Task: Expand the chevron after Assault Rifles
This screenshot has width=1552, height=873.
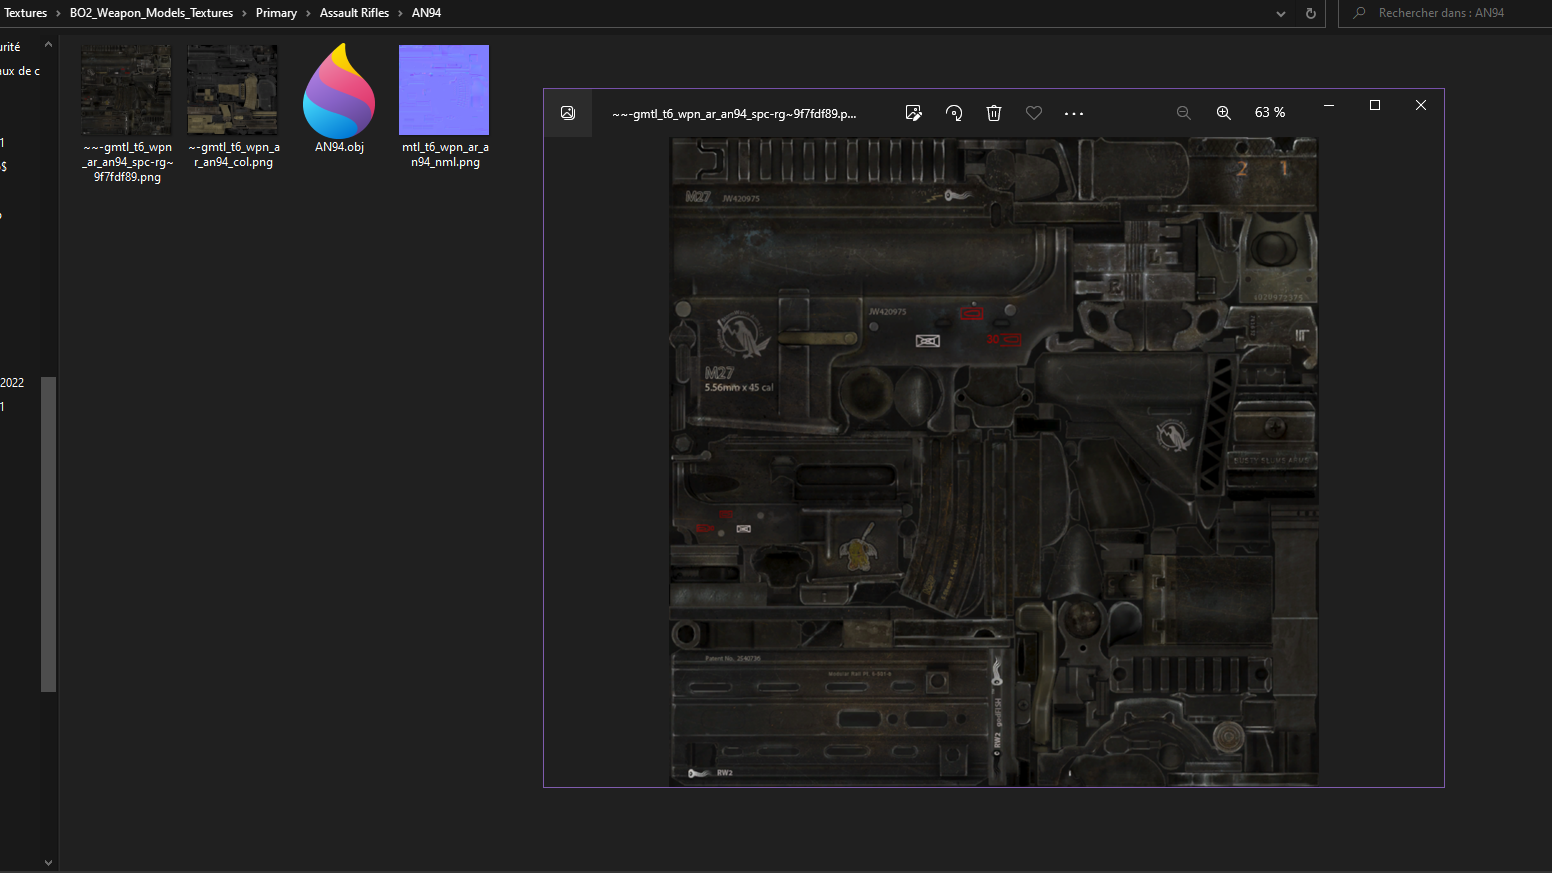Action: [x=401, y=13]
